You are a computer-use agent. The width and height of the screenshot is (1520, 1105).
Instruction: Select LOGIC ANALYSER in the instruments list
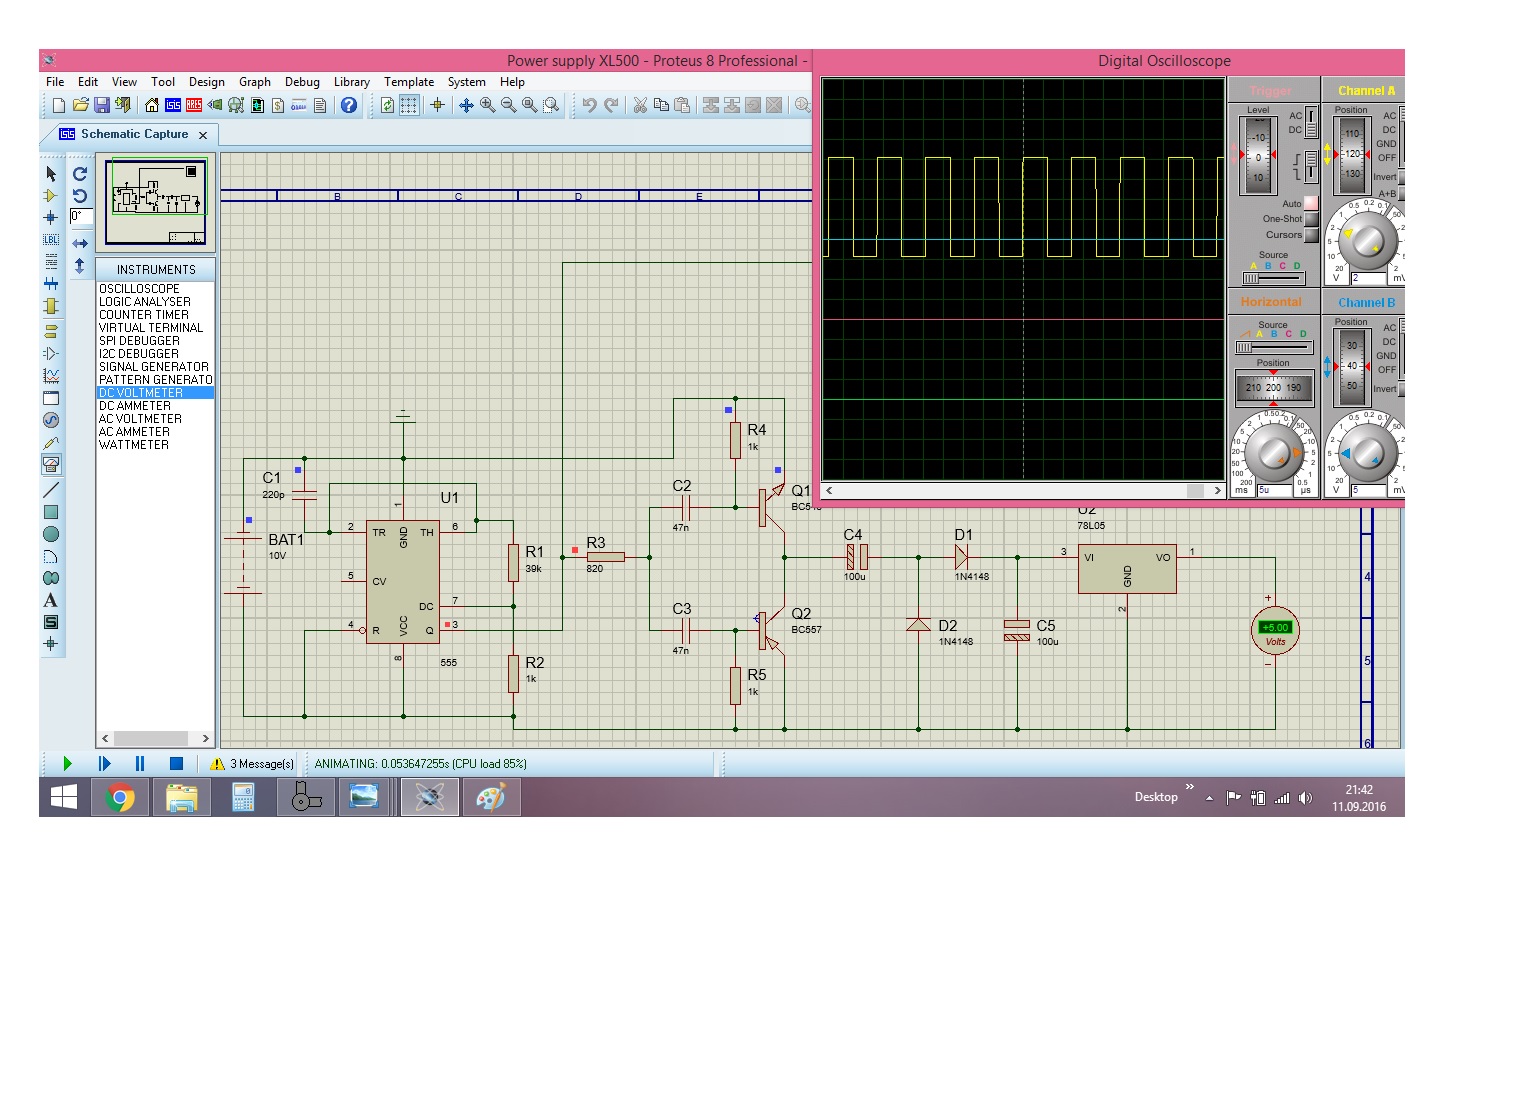click(x=155, y=301)
